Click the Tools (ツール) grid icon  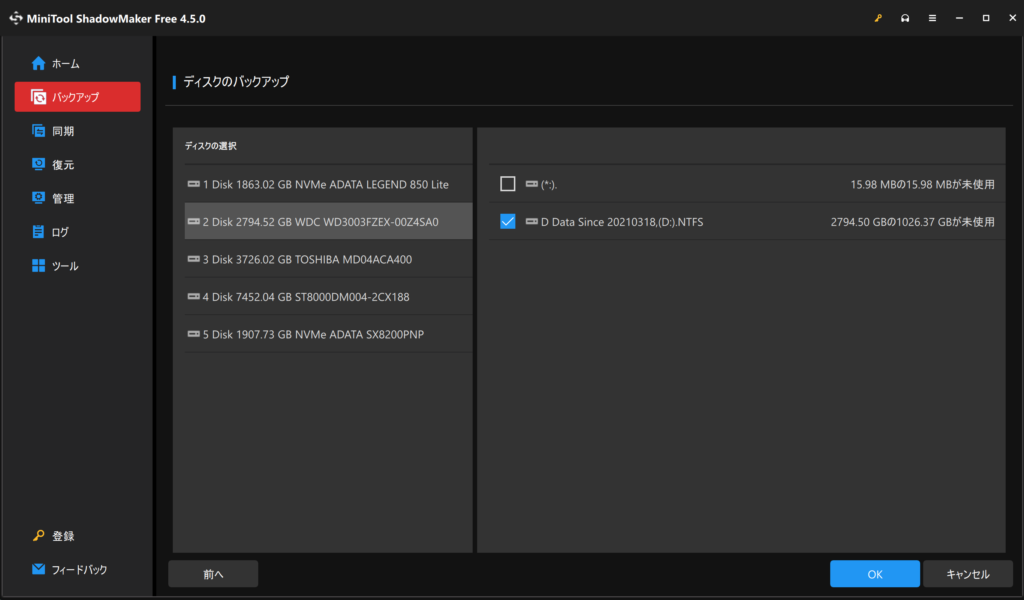(x=39, y=266)
